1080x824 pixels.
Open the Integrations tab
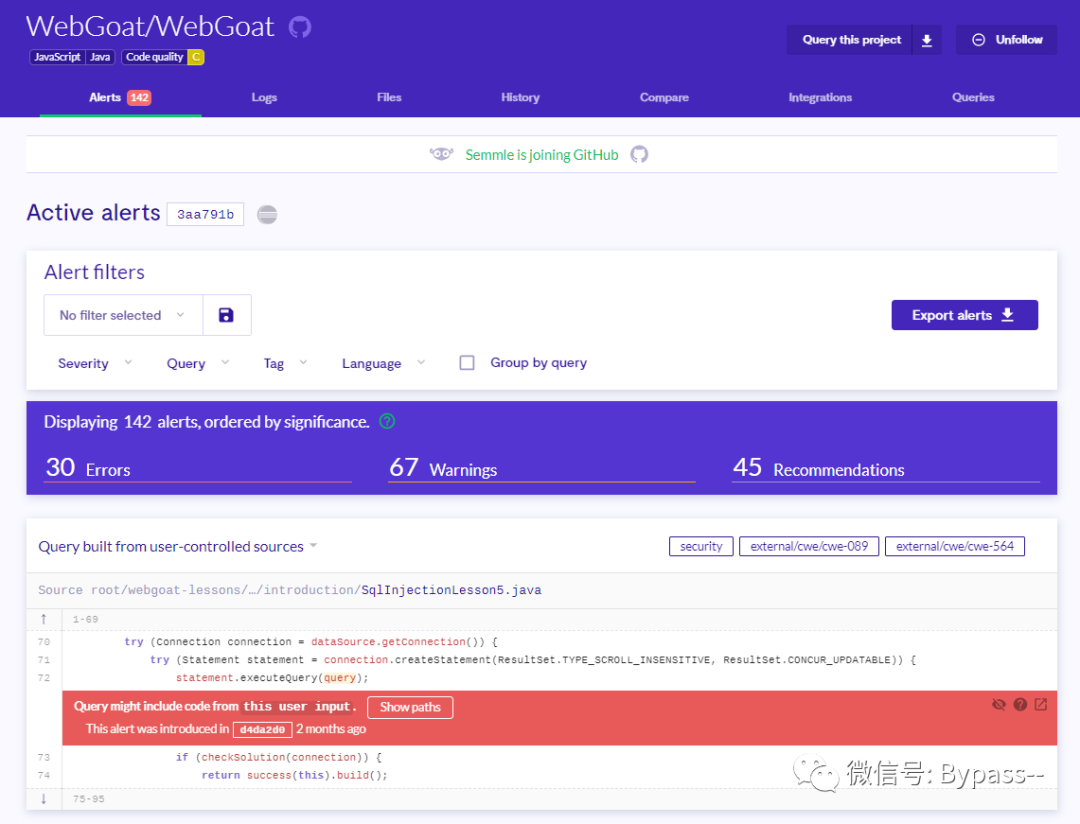[x=820, y=98]
